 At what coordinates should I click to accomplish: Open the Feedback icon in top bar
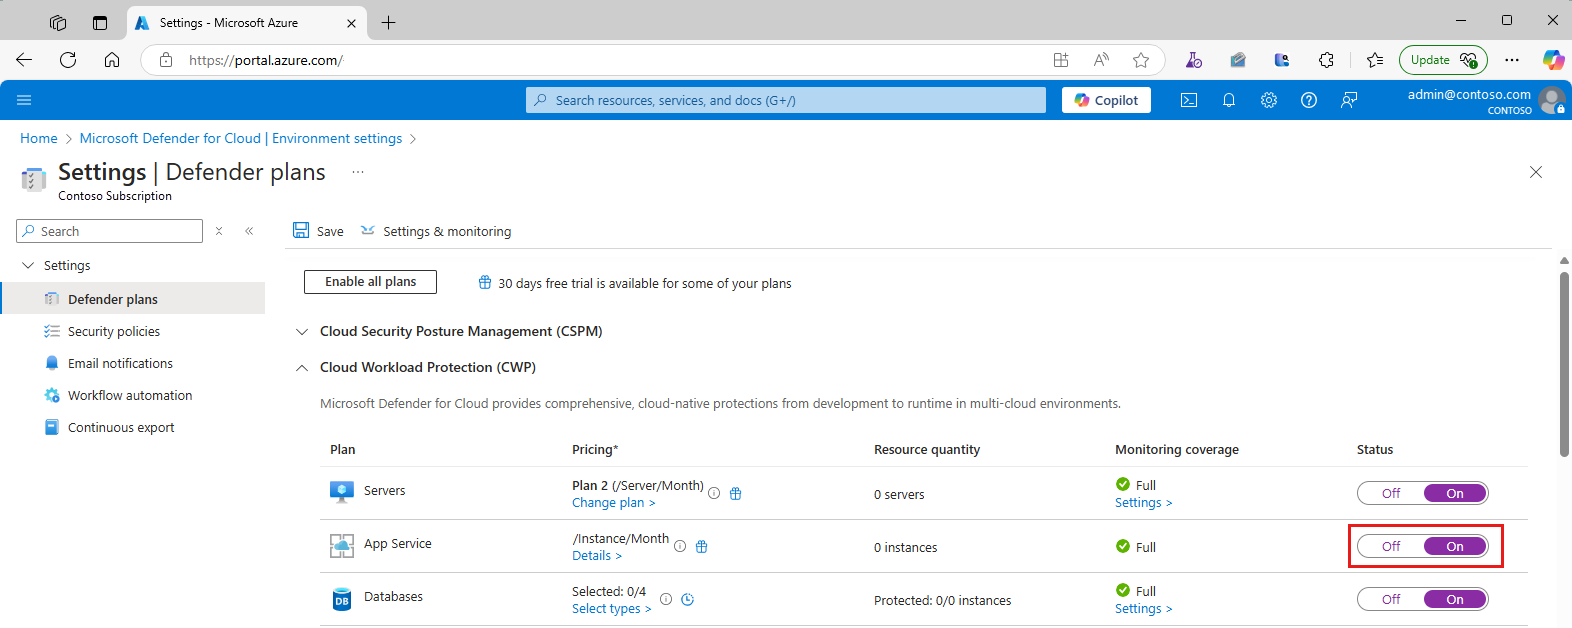click(x=1349, y=100)
